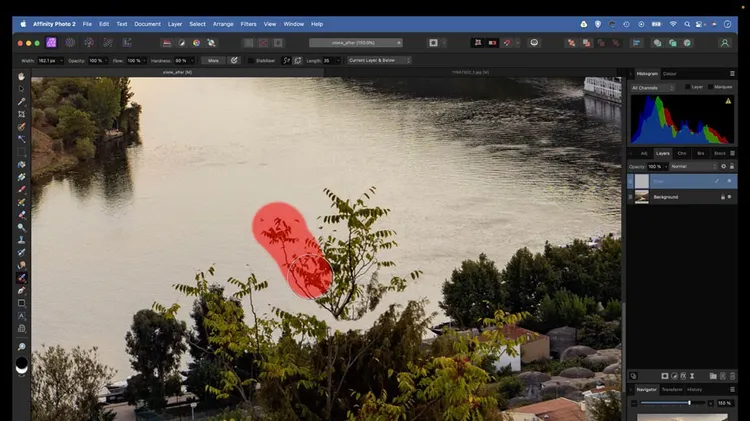Apply Auto Colours from the toolbar
750x421 pixels.
196,43
